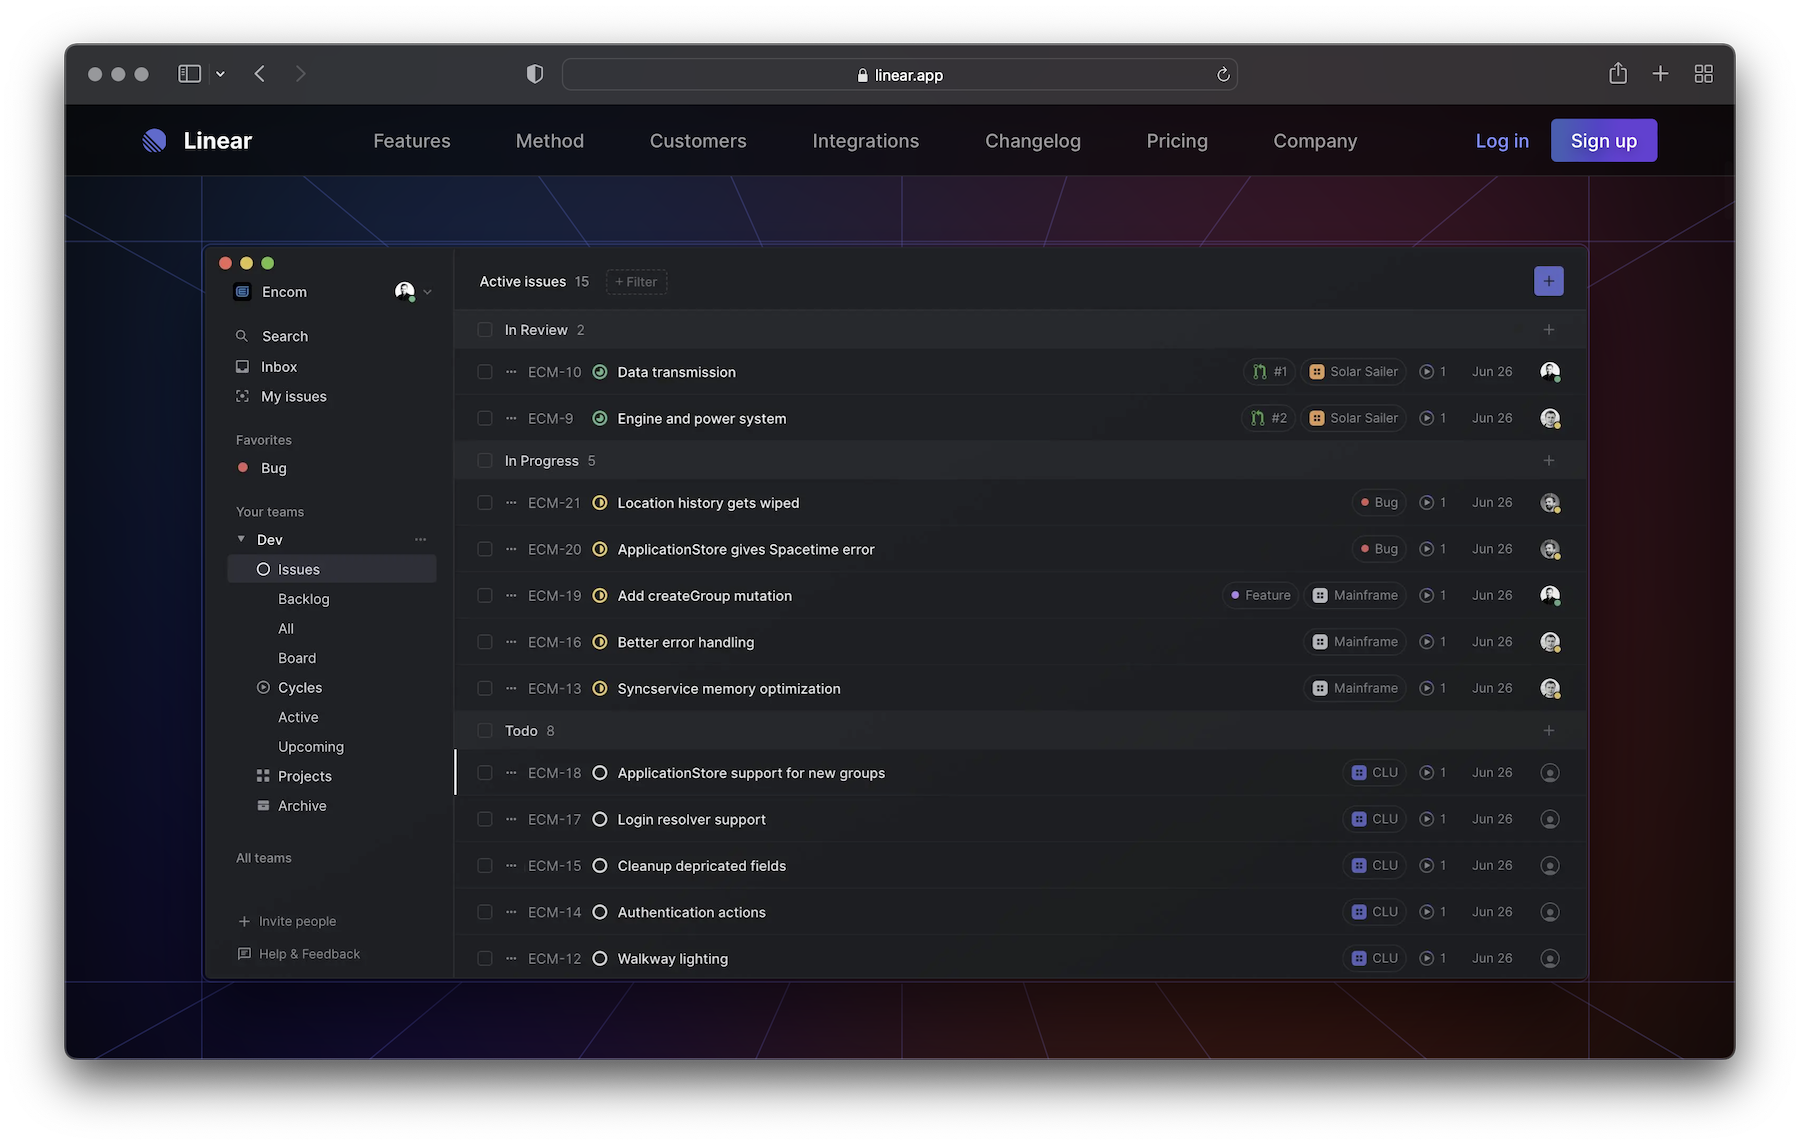Screen dimensions: 1800x1145
Task: Open the Pricing nav item
Action: 1176,141
